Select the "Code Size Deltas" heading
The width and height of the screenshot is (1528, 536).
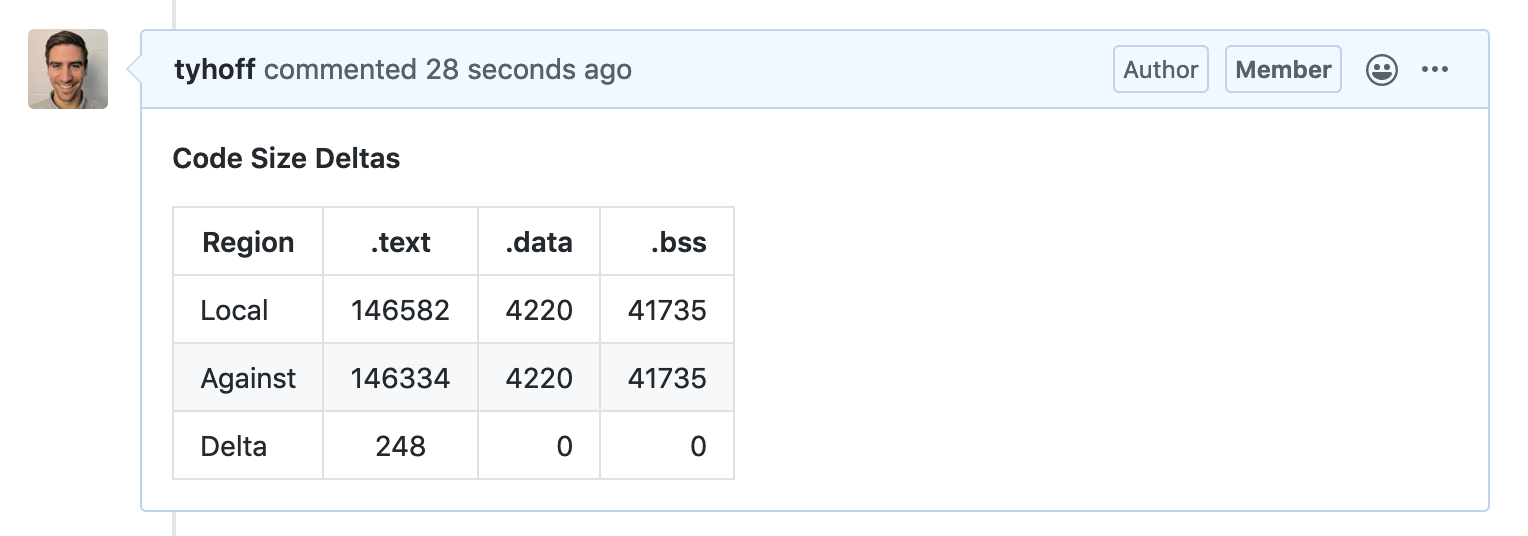point(286,158)
